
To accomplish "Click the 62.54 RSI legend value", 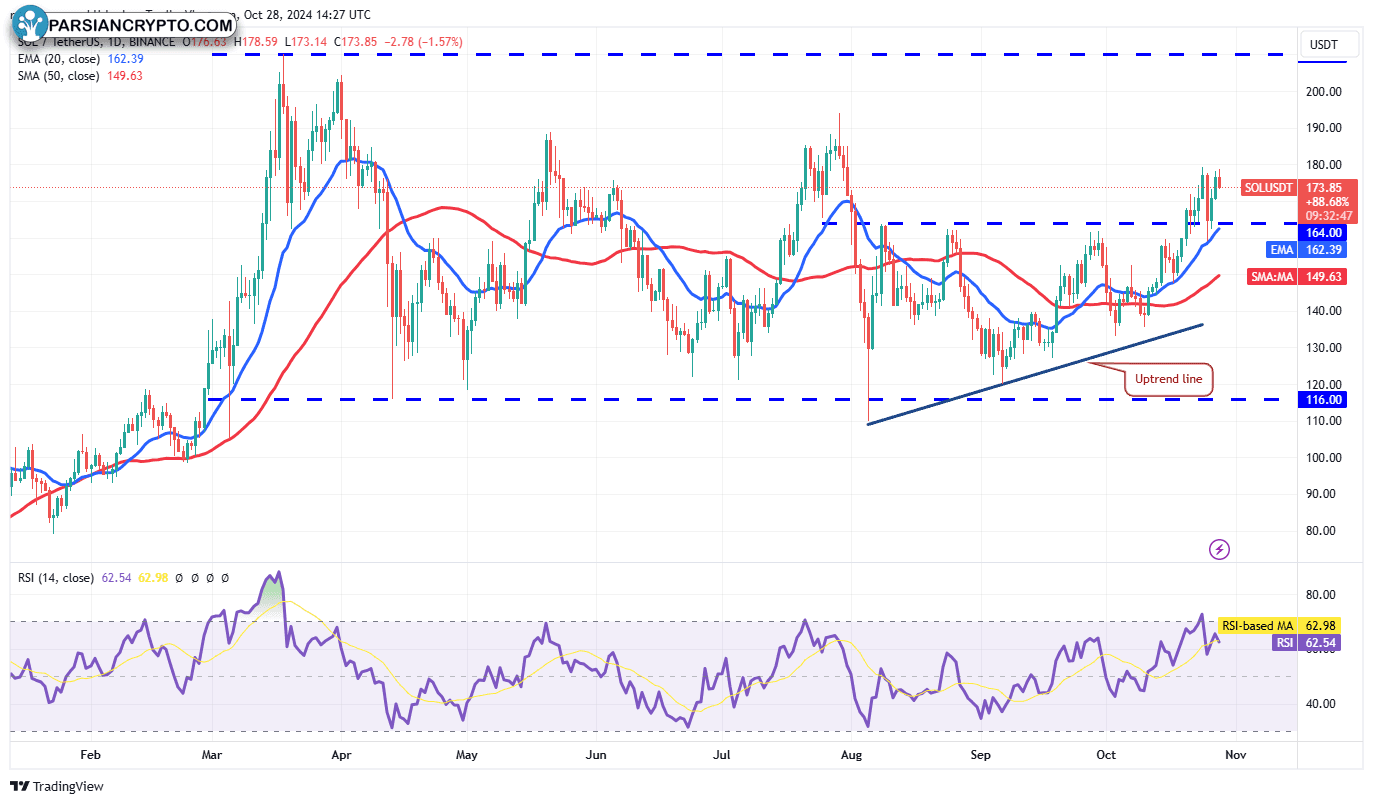I will point(117,578).
